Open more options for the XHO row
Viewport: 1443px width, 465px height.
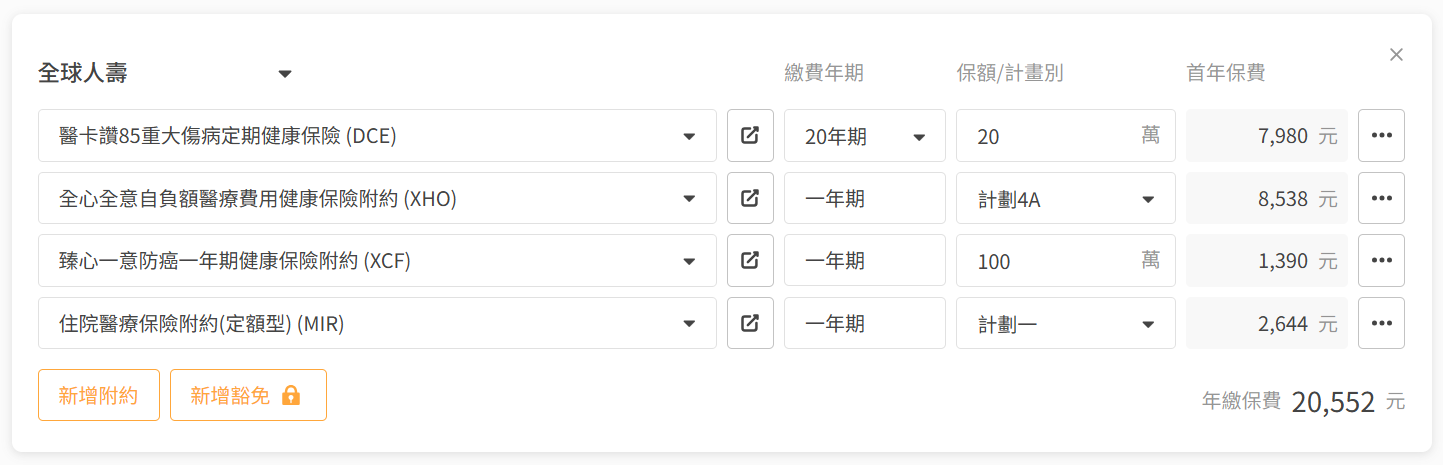(1381, 198)
